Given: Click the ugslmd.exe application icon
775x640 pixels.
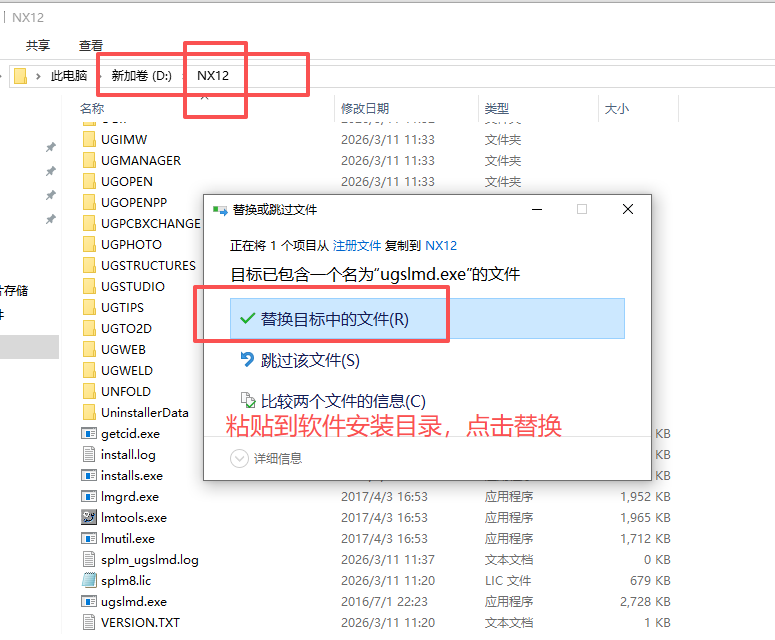Looking at the screenshot, I should [x=89, y=601].
